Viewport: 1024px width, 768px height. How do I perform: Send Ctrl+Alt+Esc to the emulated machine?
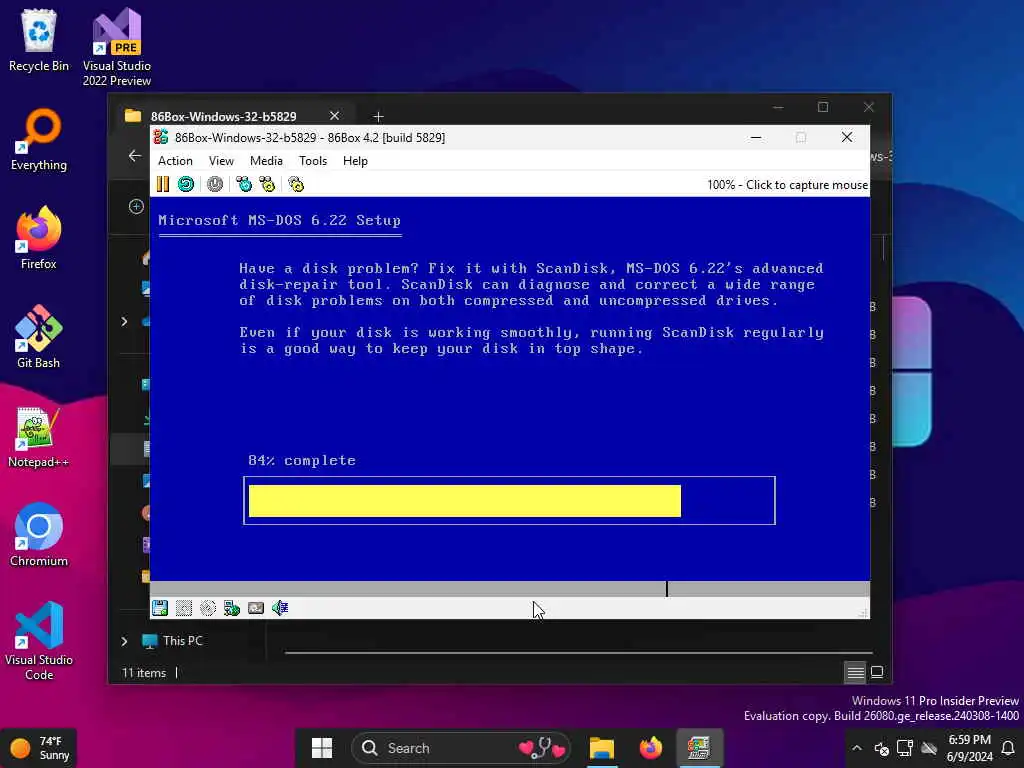267,185
